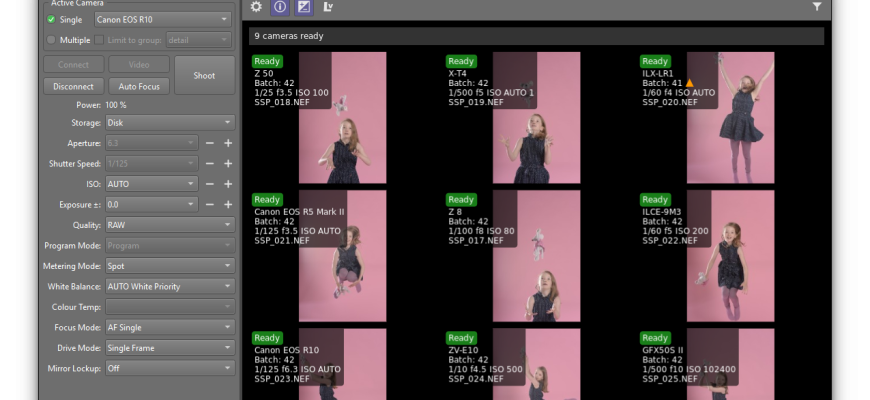Open the Storage dropdown
This screenshot has height=400, width=870.
coord(170,123)
